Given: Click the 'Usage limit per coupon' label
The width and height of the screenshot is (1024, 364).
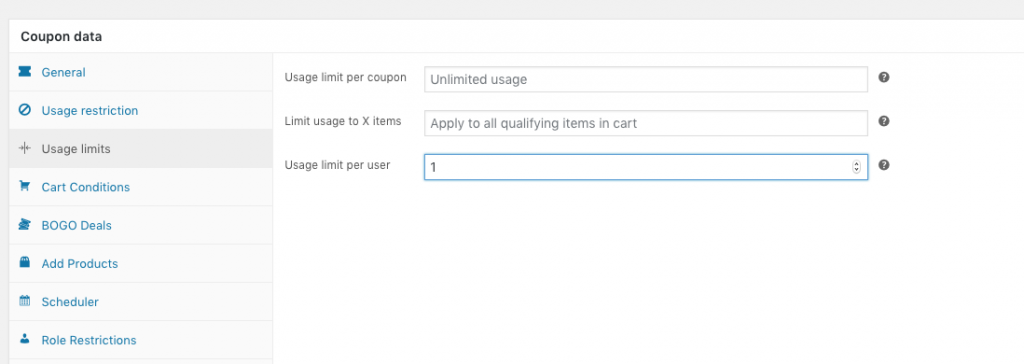Looking at the screenshot, I should tap(345, 77).
